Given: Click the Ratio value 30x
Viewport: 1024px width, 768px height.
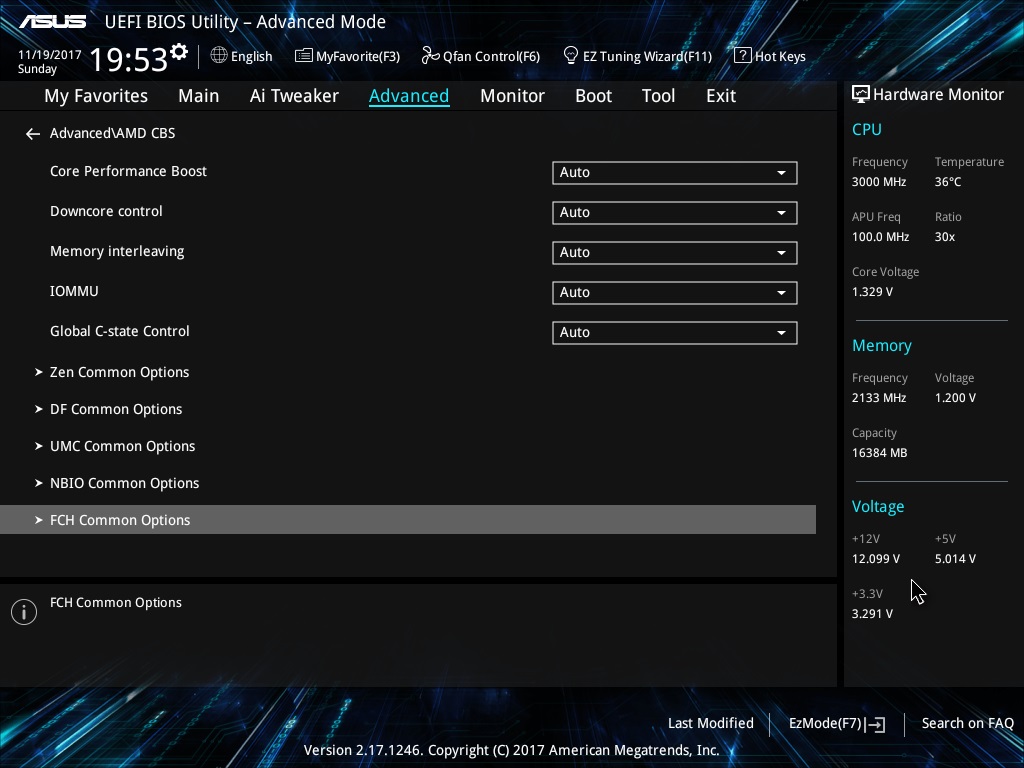Looking at the screenshot, I should [944, 237].
